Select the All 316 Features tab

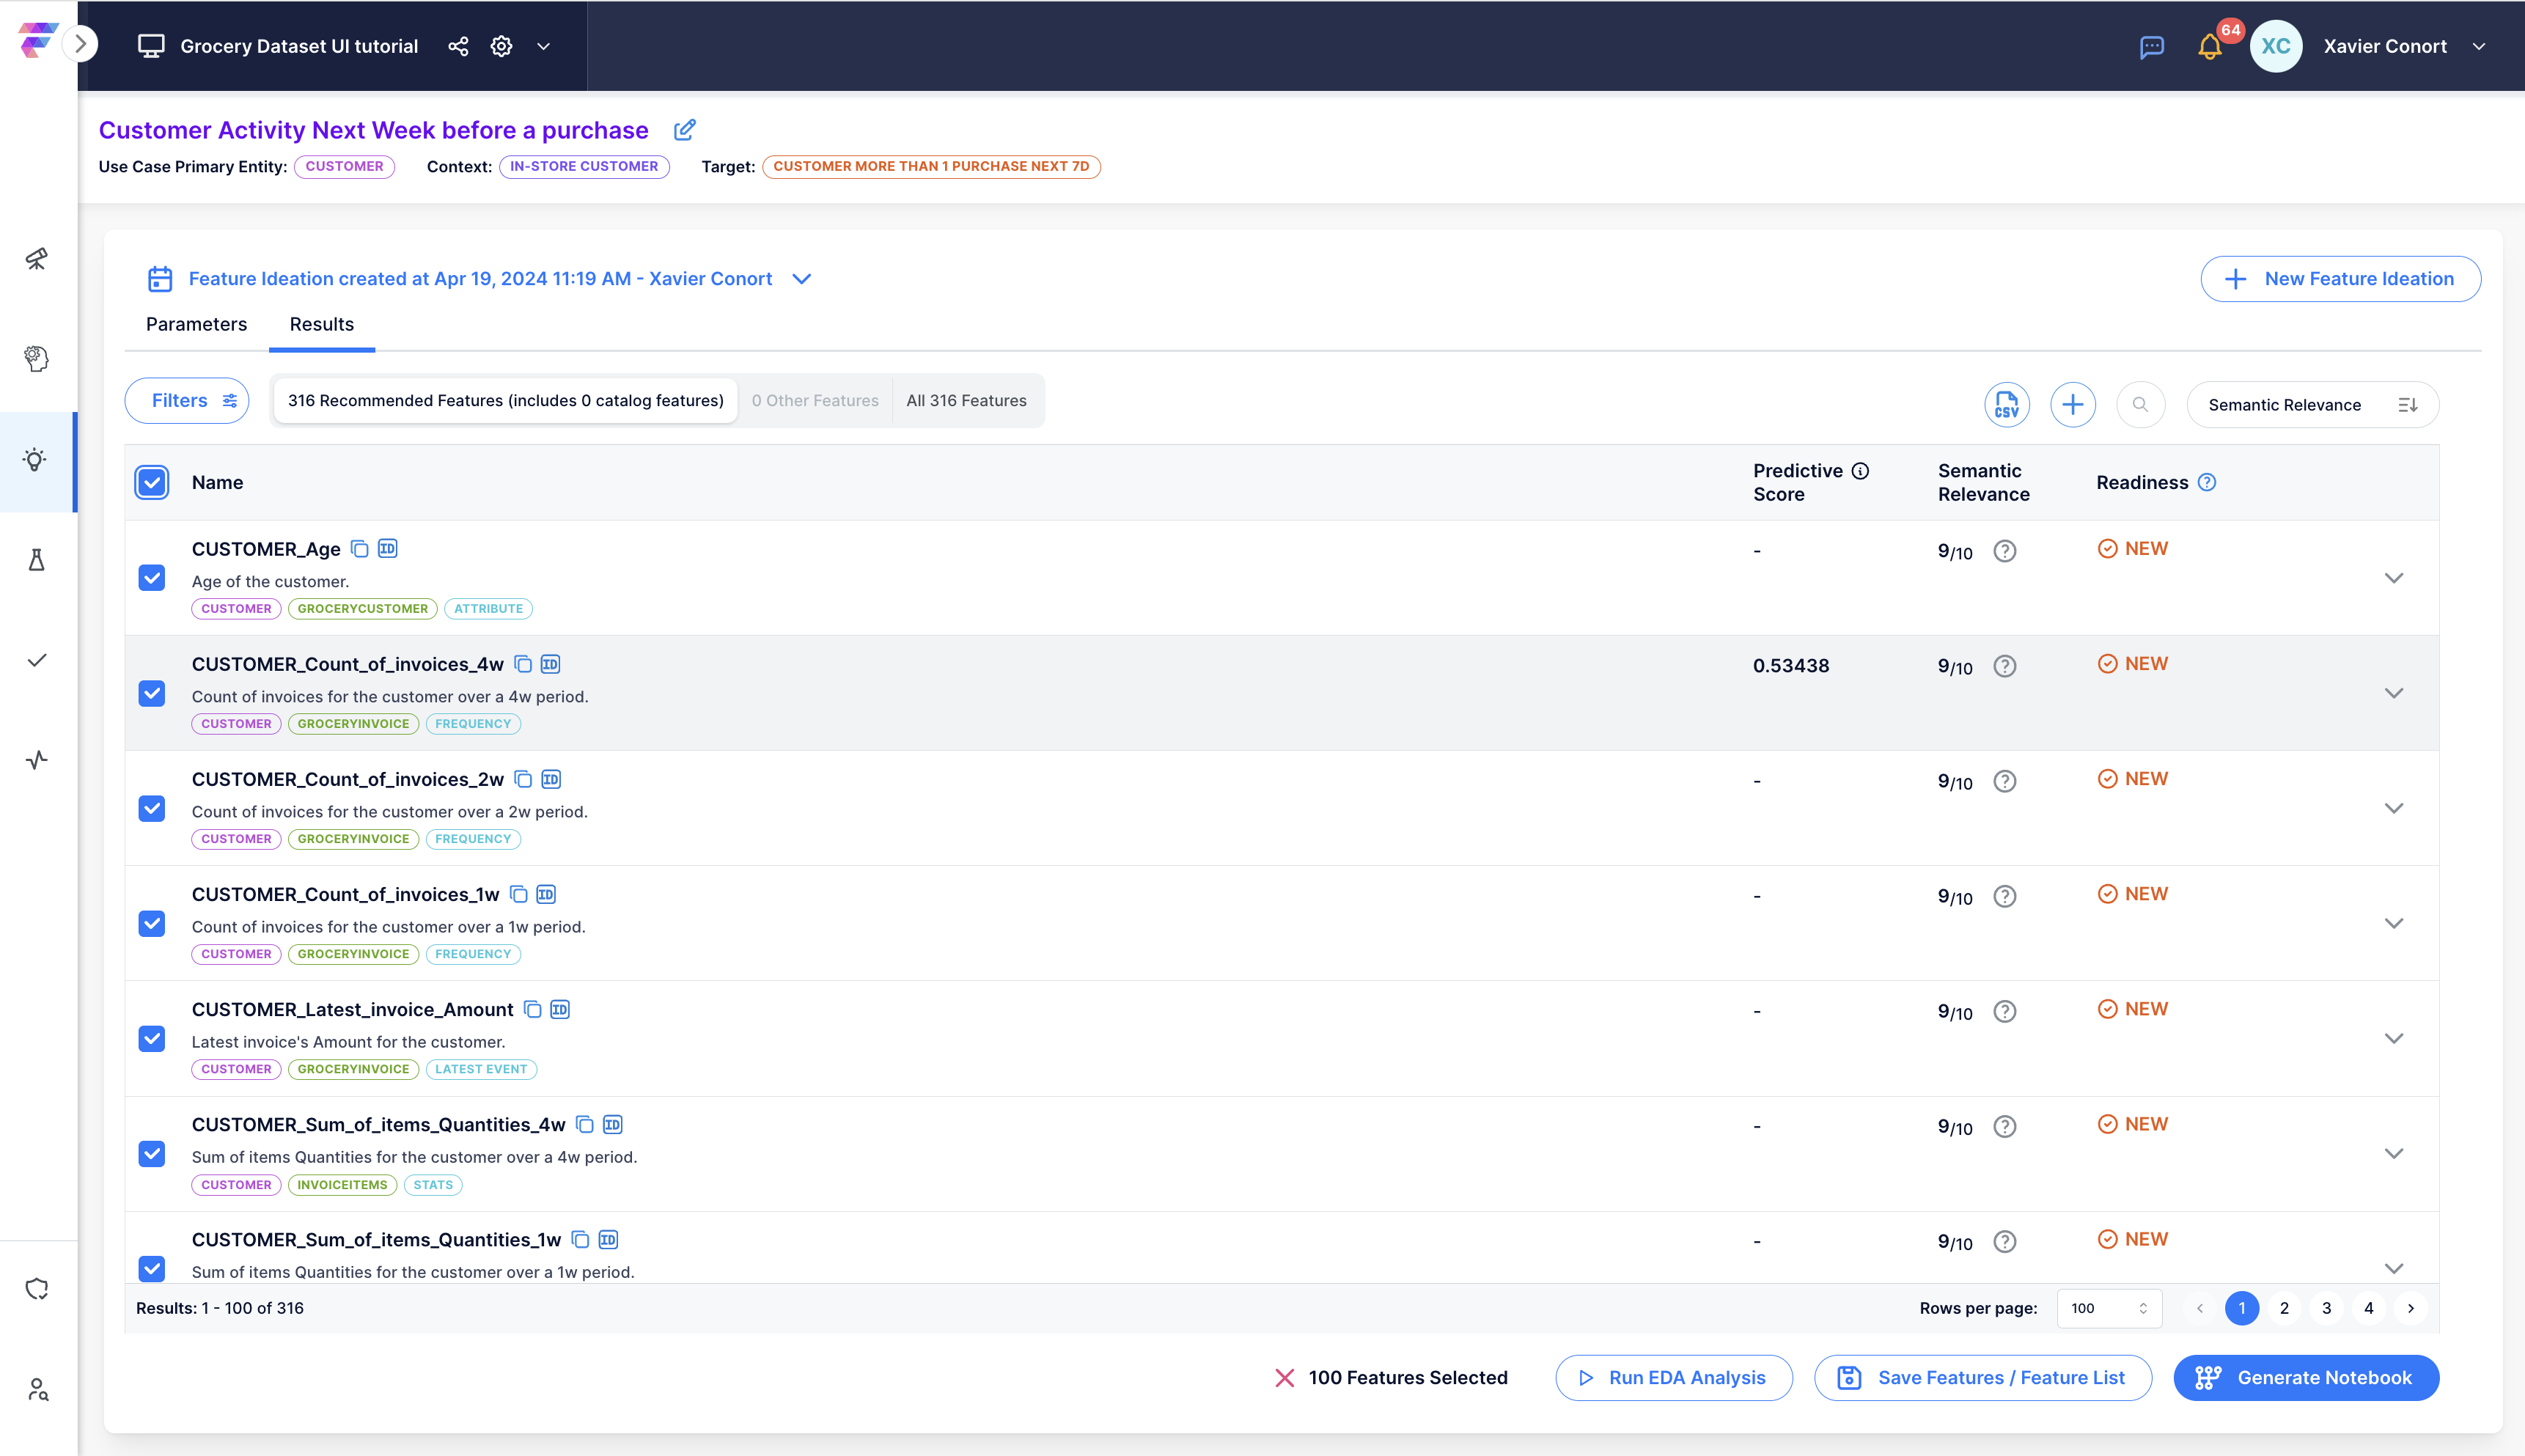pos(966,400)
